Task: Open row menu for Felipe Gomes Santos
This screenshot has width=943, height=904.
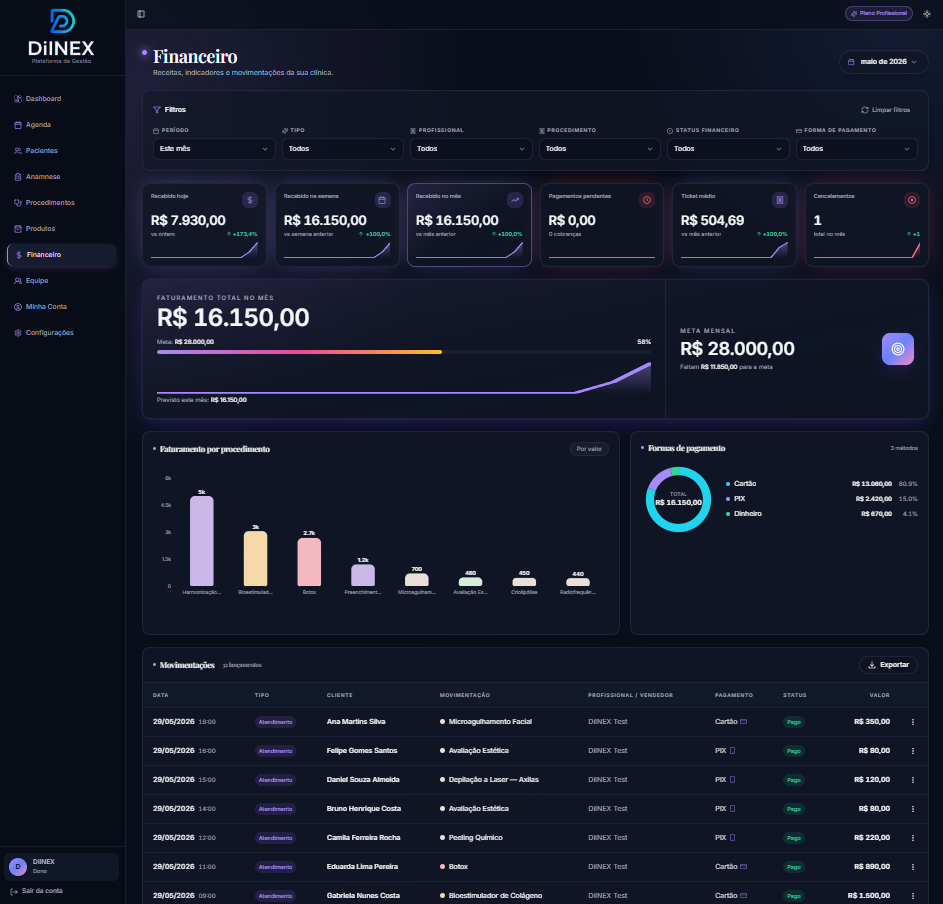Action: pos(912,751)
